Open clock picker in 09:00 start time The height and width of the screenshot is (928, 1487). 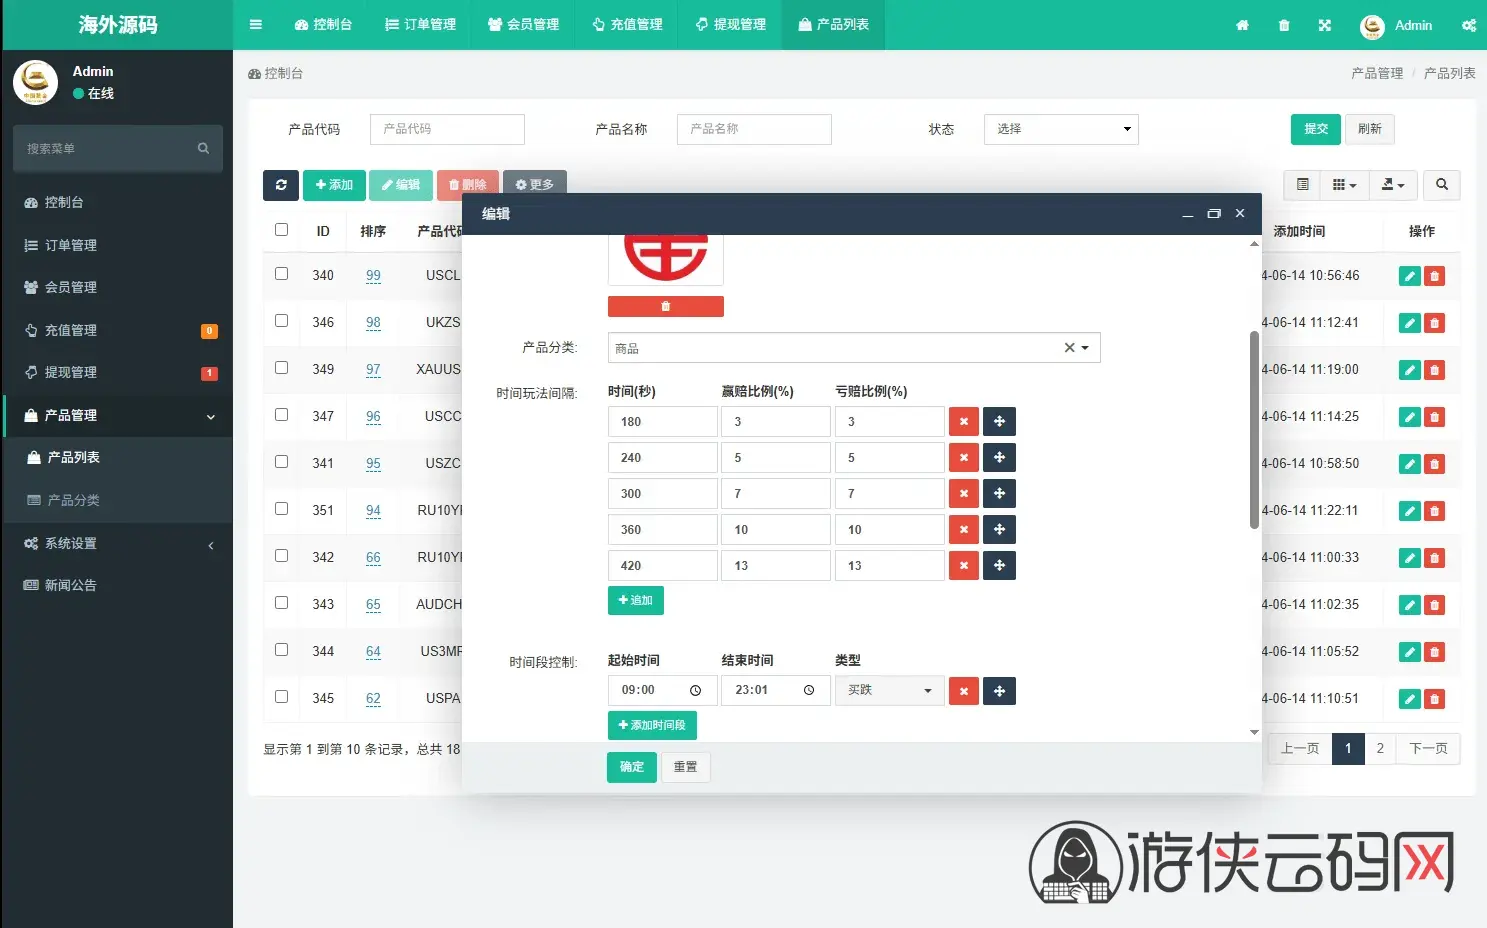point(695,690)
